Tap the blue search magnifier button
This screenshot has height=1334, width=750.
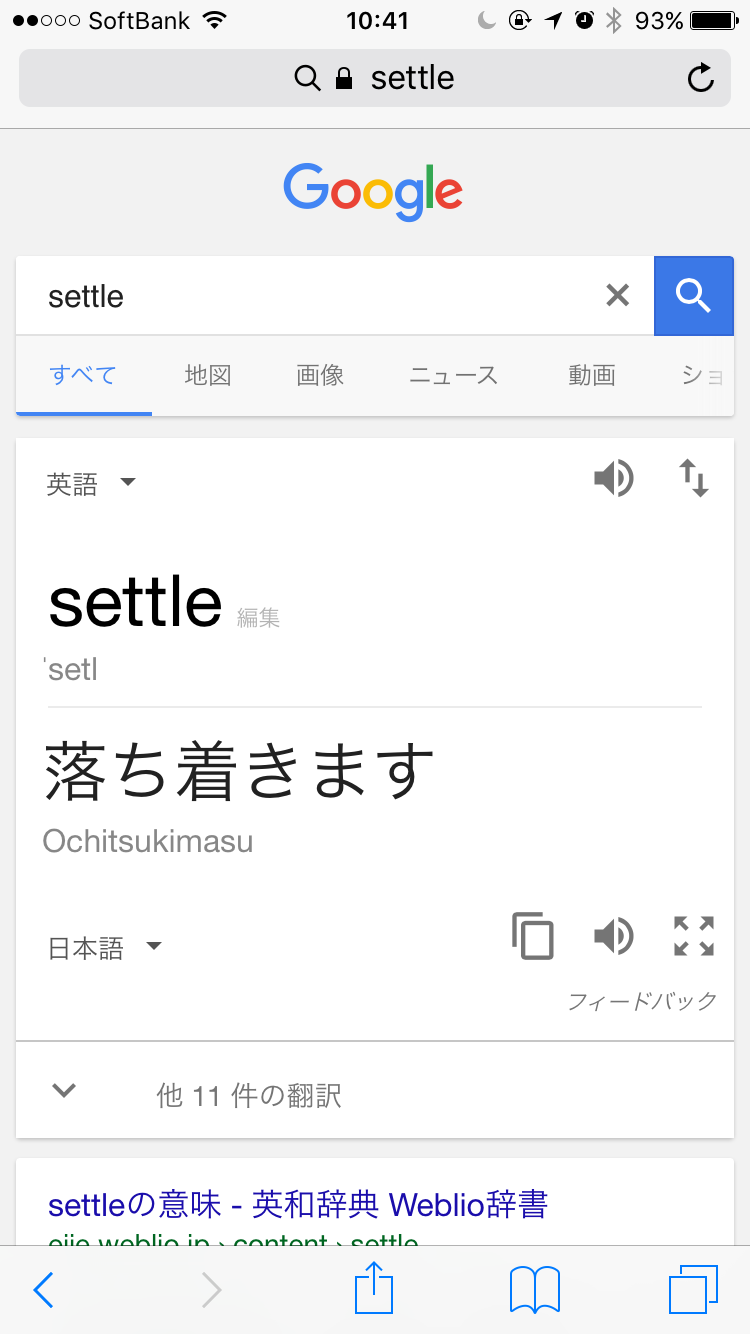(x=693, y=296)
